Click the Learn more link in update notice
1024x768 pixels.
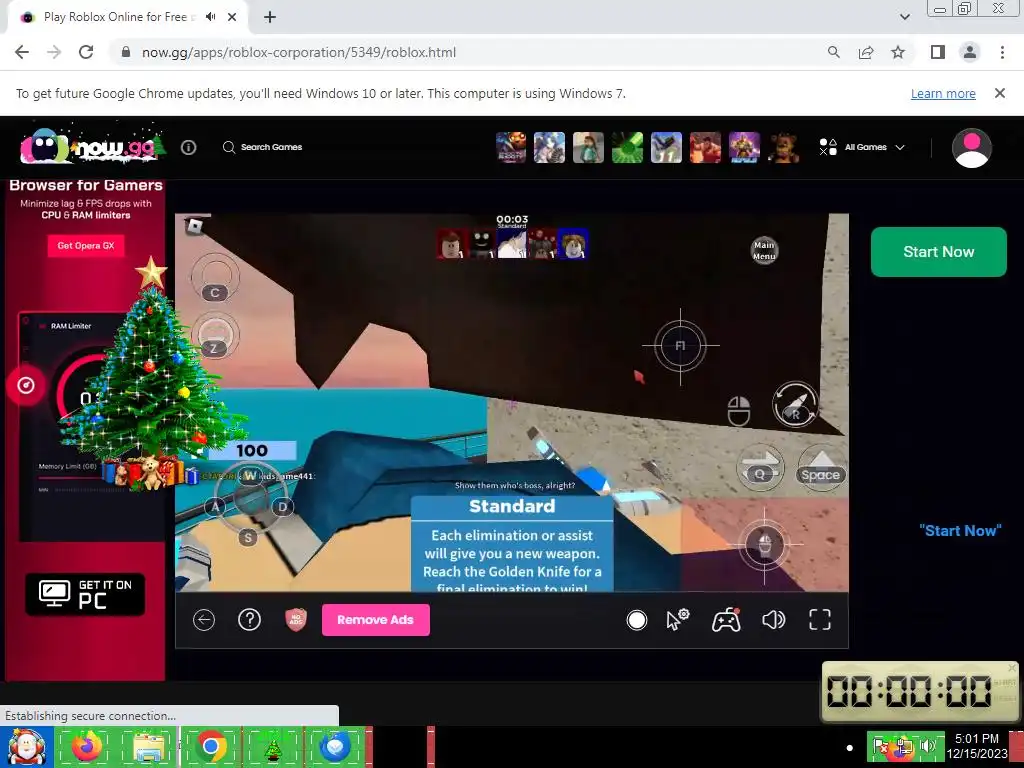[943, 93]
